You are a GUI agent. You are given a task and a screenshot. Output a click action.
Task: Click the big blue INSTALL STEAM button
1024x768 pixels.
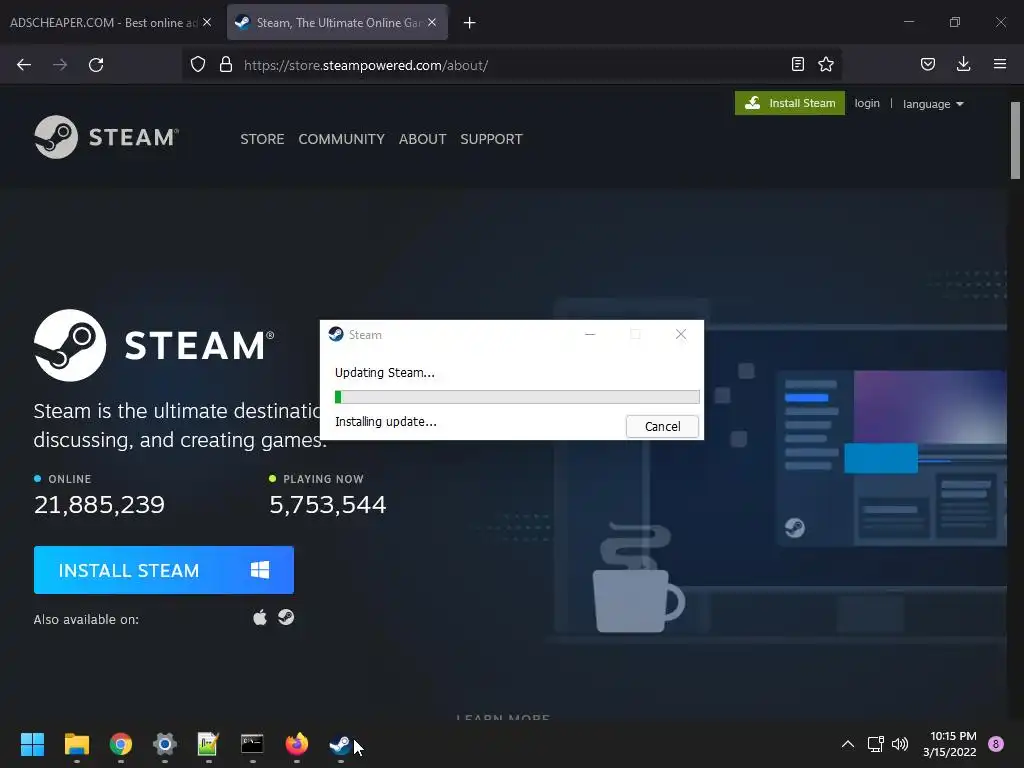(x=164, y=570)
